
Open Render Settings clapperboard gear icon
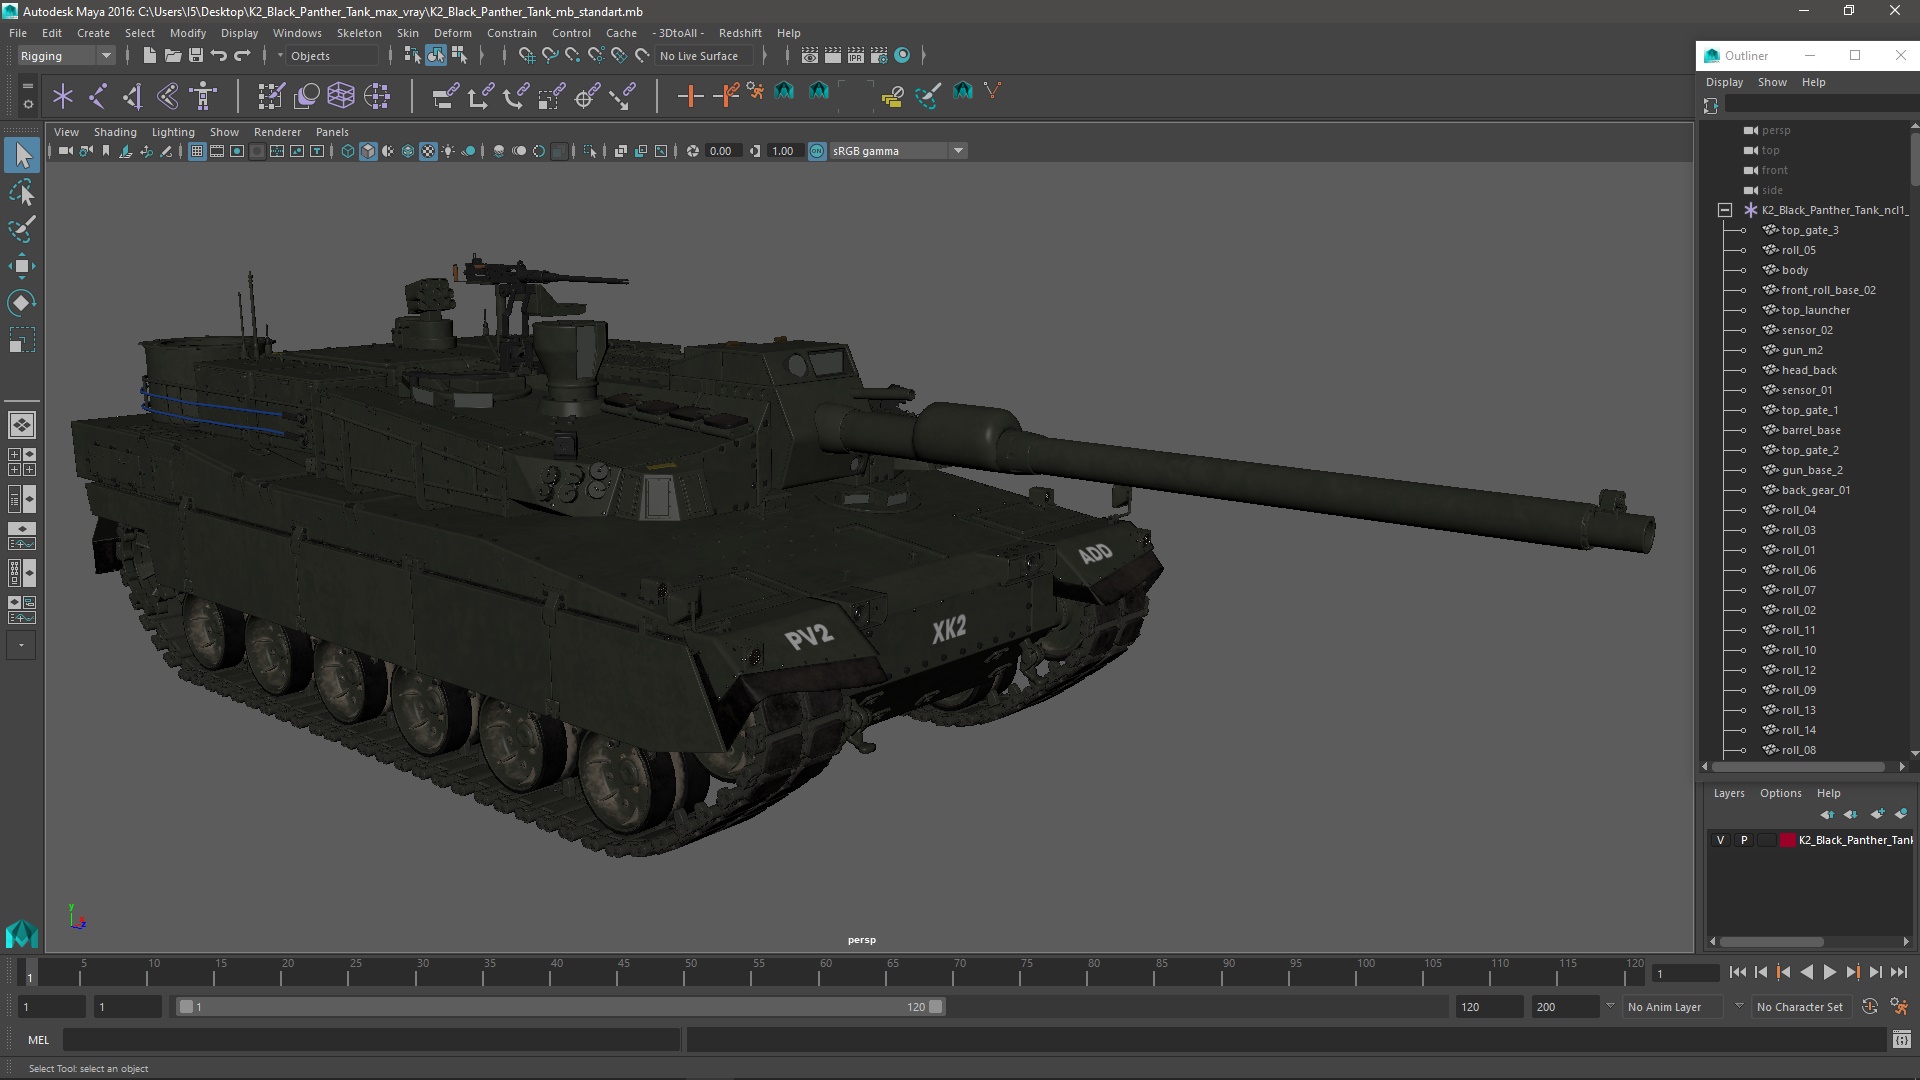pos(879,56)
